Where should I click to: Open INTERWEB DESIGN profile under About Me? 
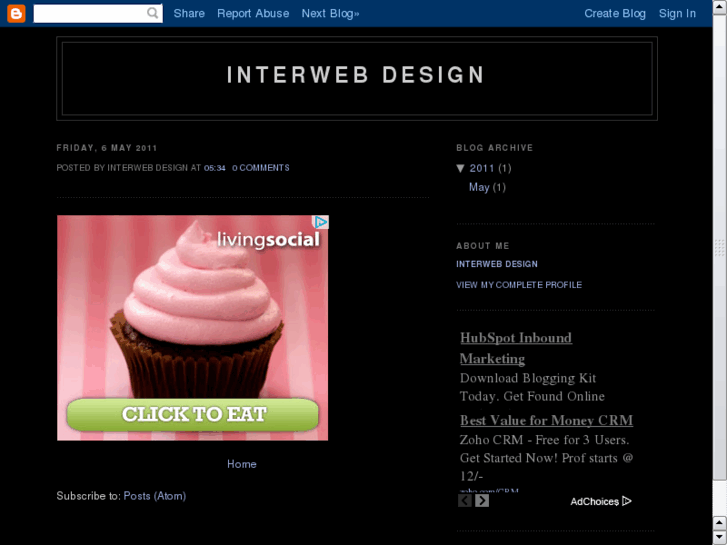pyautogui.click(x=497, y=264)
